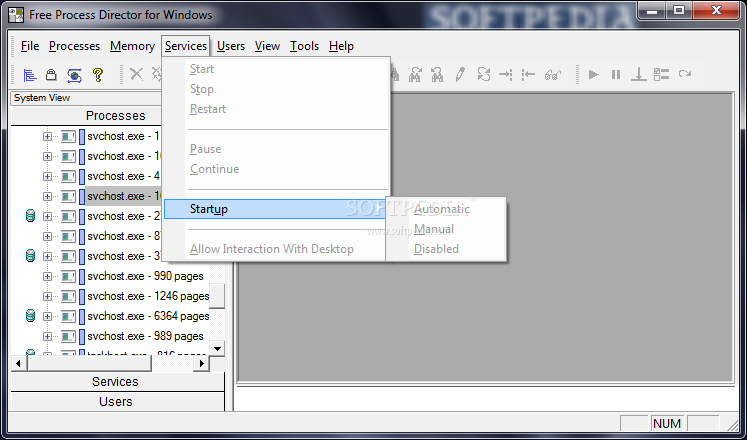This screenshot has width=747, height=440.
Task: Select the 'svchost.exe - 1246 pages' row
Action: click(x=148, y=296)
